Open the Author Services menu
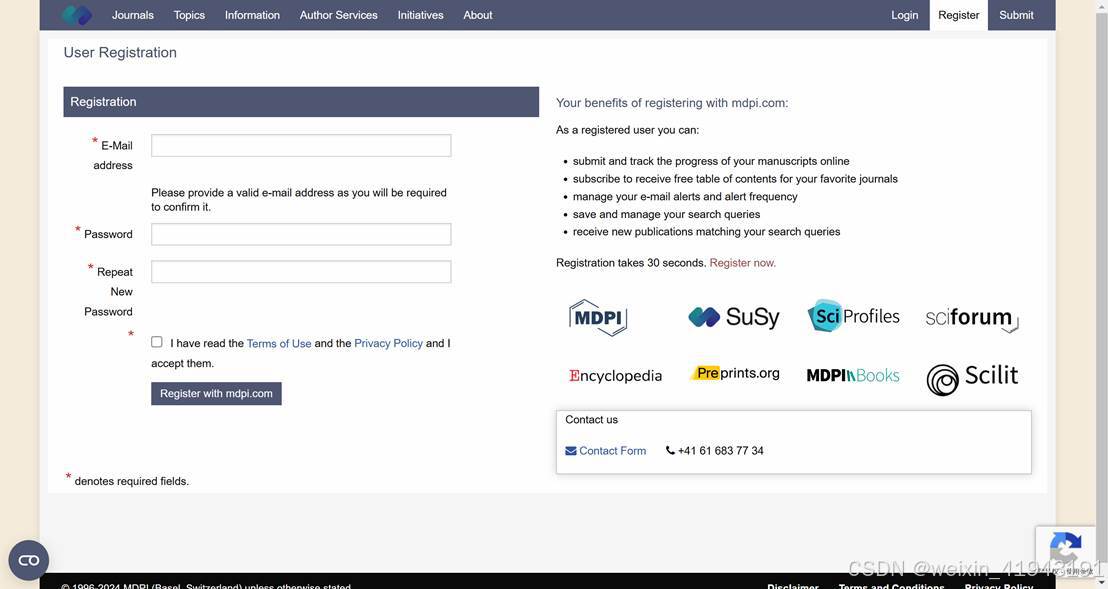This screenshot has width=1108, height=589. click(338, 15)
